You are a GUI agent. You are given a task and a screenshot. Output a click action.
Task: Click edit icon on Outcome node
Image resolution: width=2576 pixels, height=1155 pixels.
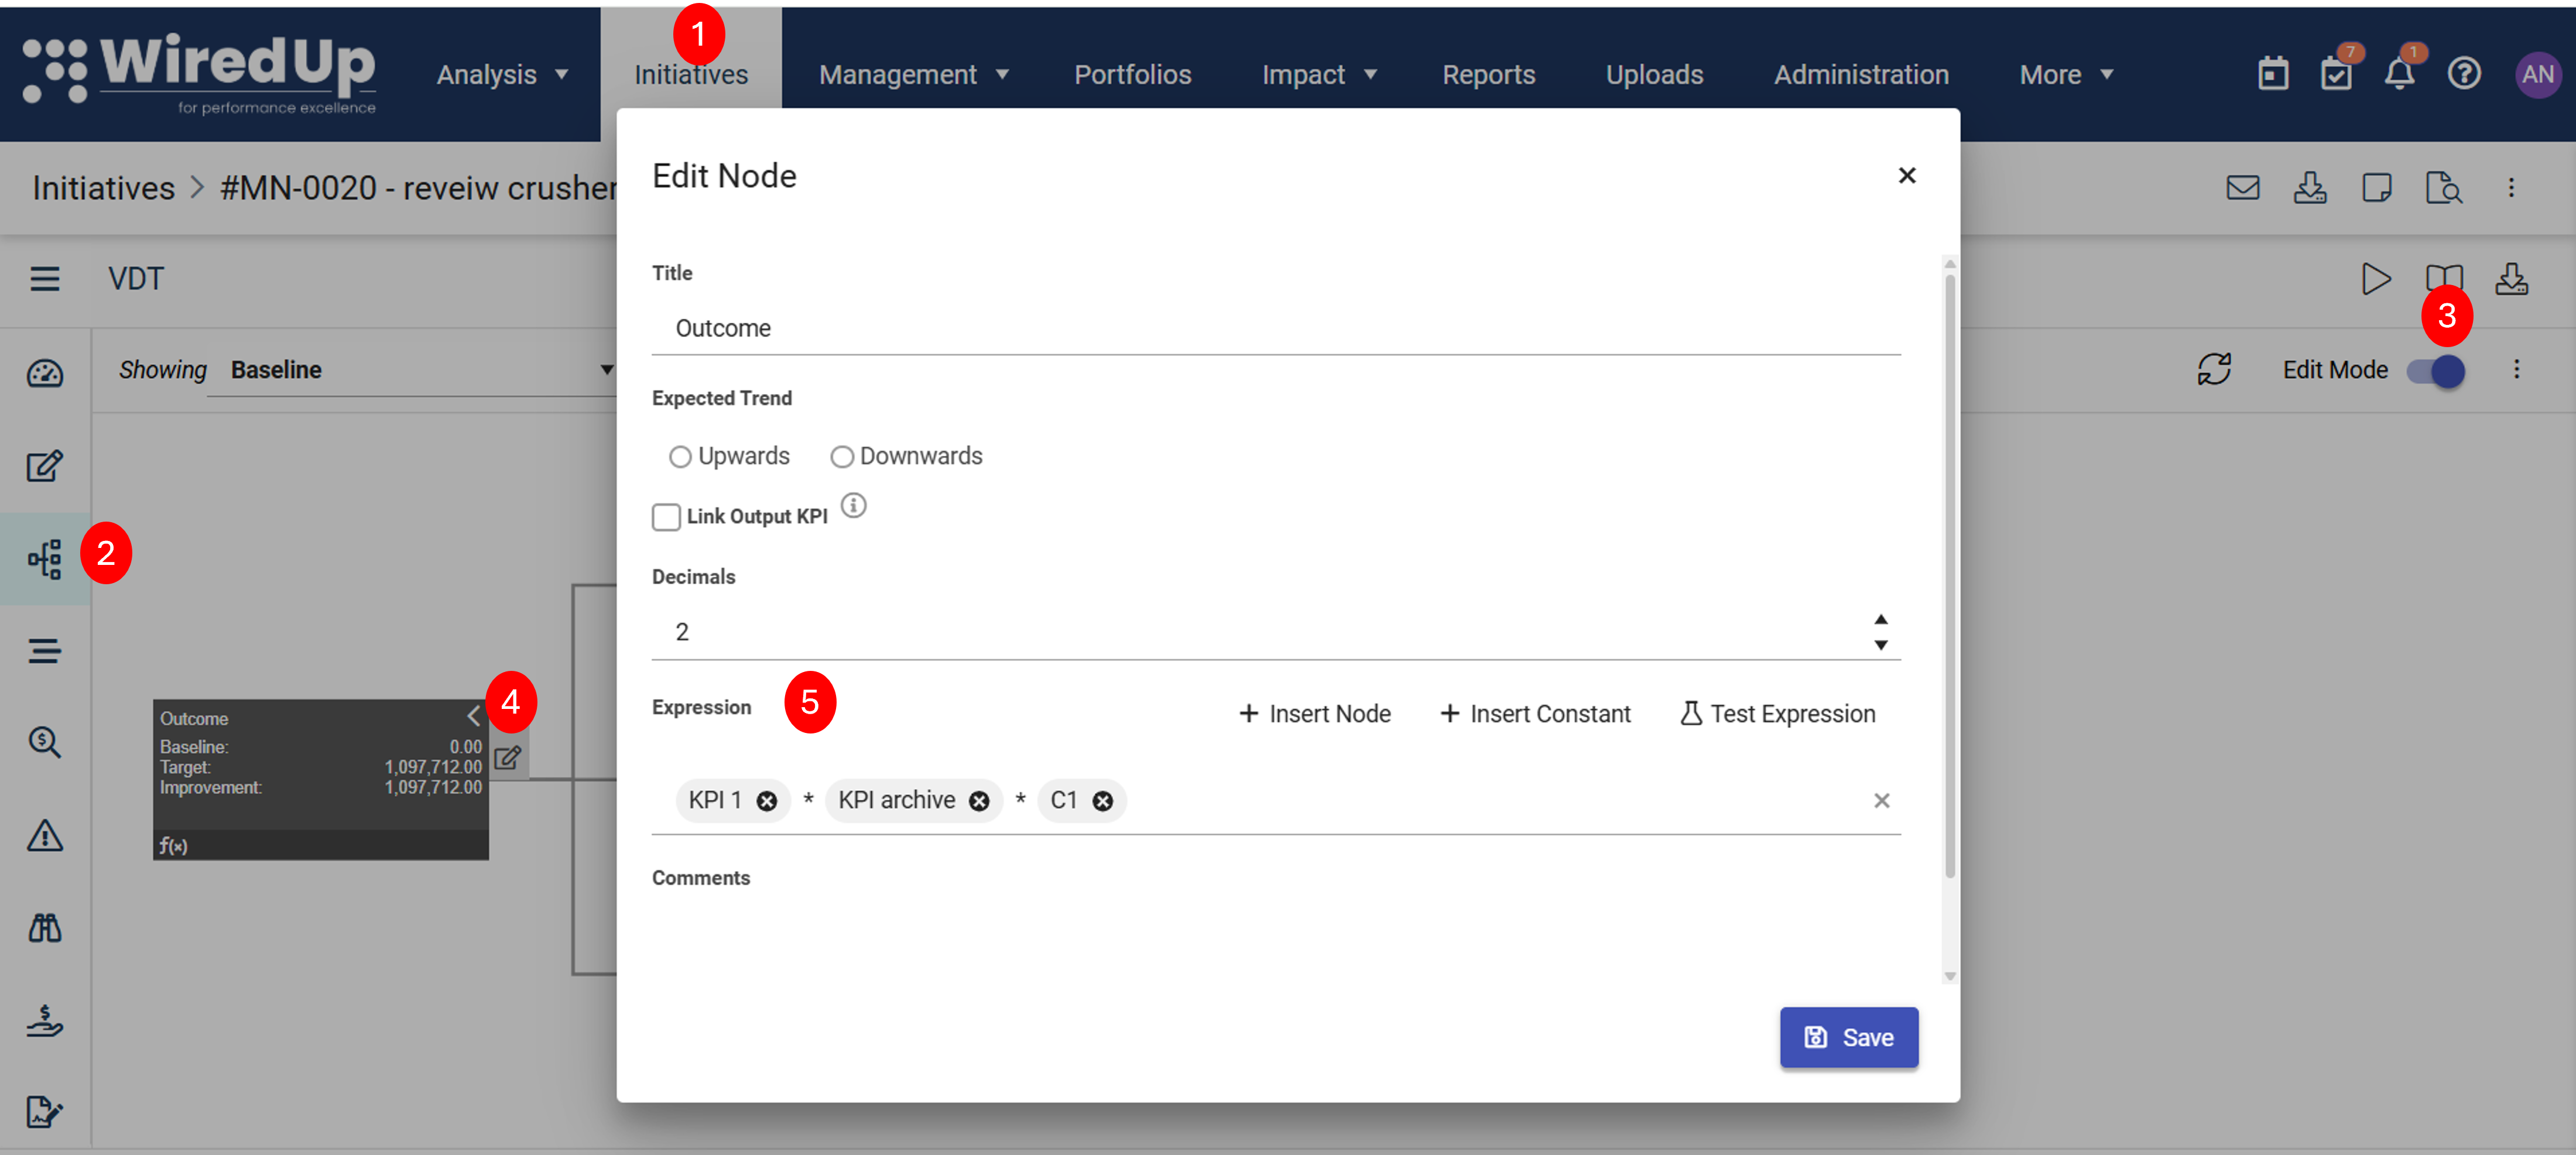coord(507,757)
